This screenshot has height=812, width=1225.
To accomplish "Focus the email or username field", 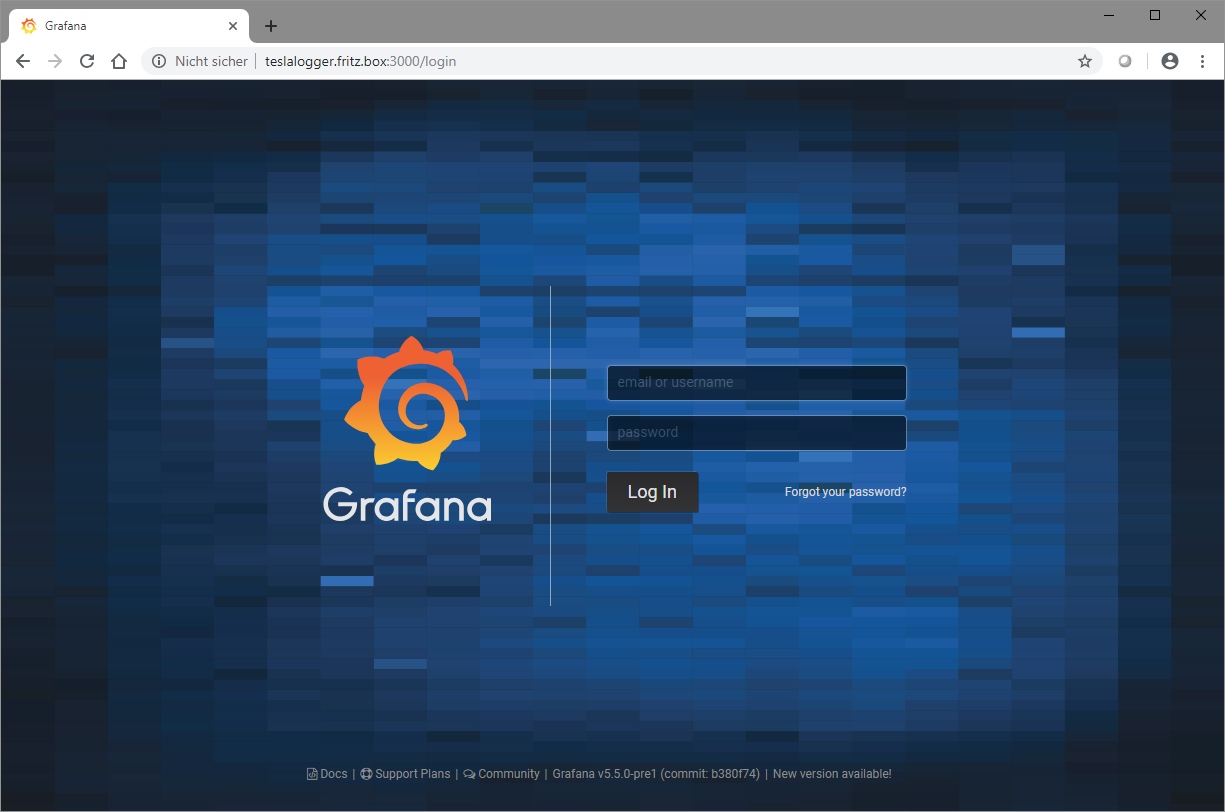I will (756, 383).
